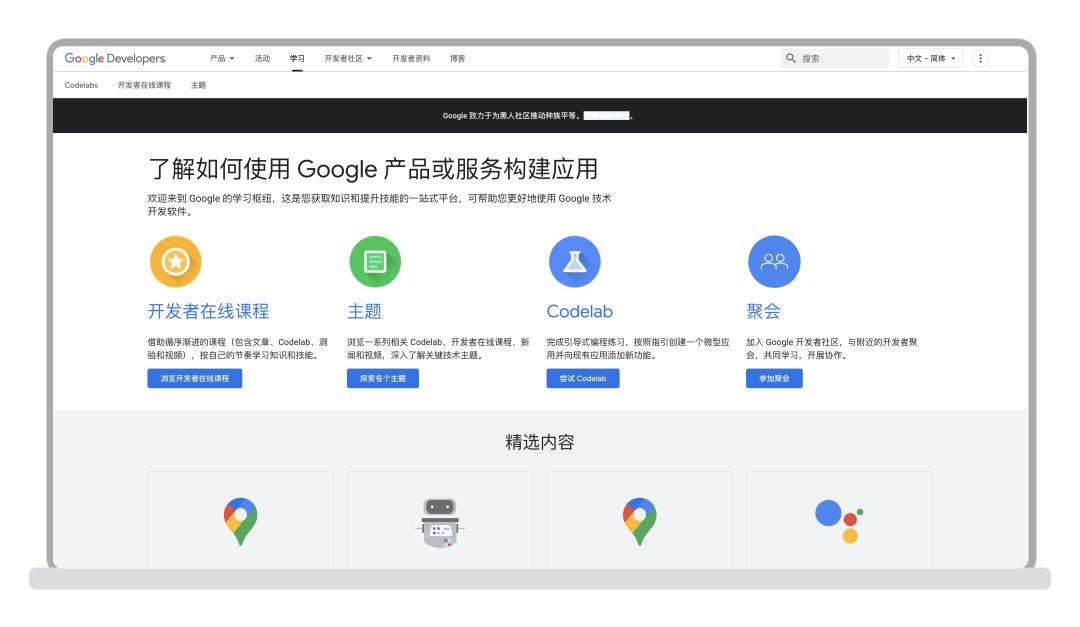Open the third card with Maps pin
1080x627 pixels.
639,520
